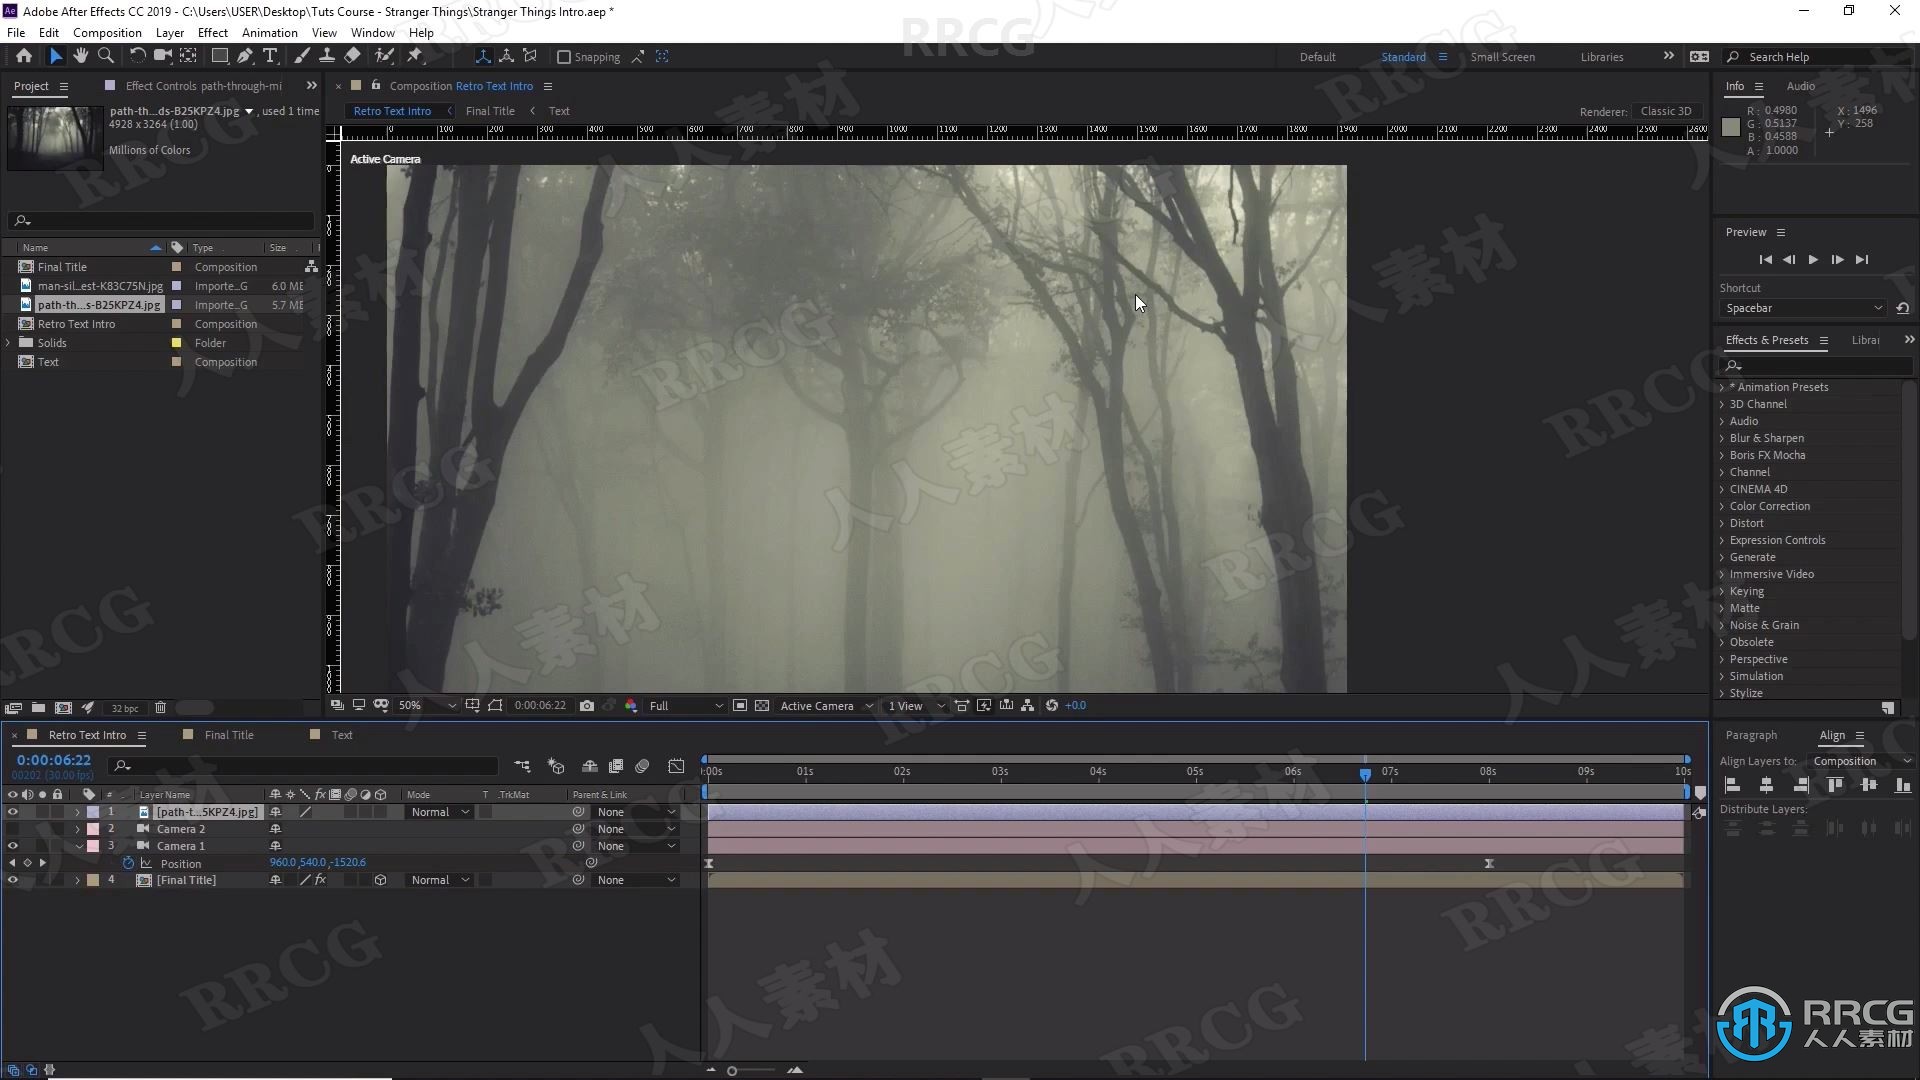Open the Animation menu

(x=270, y=32)
